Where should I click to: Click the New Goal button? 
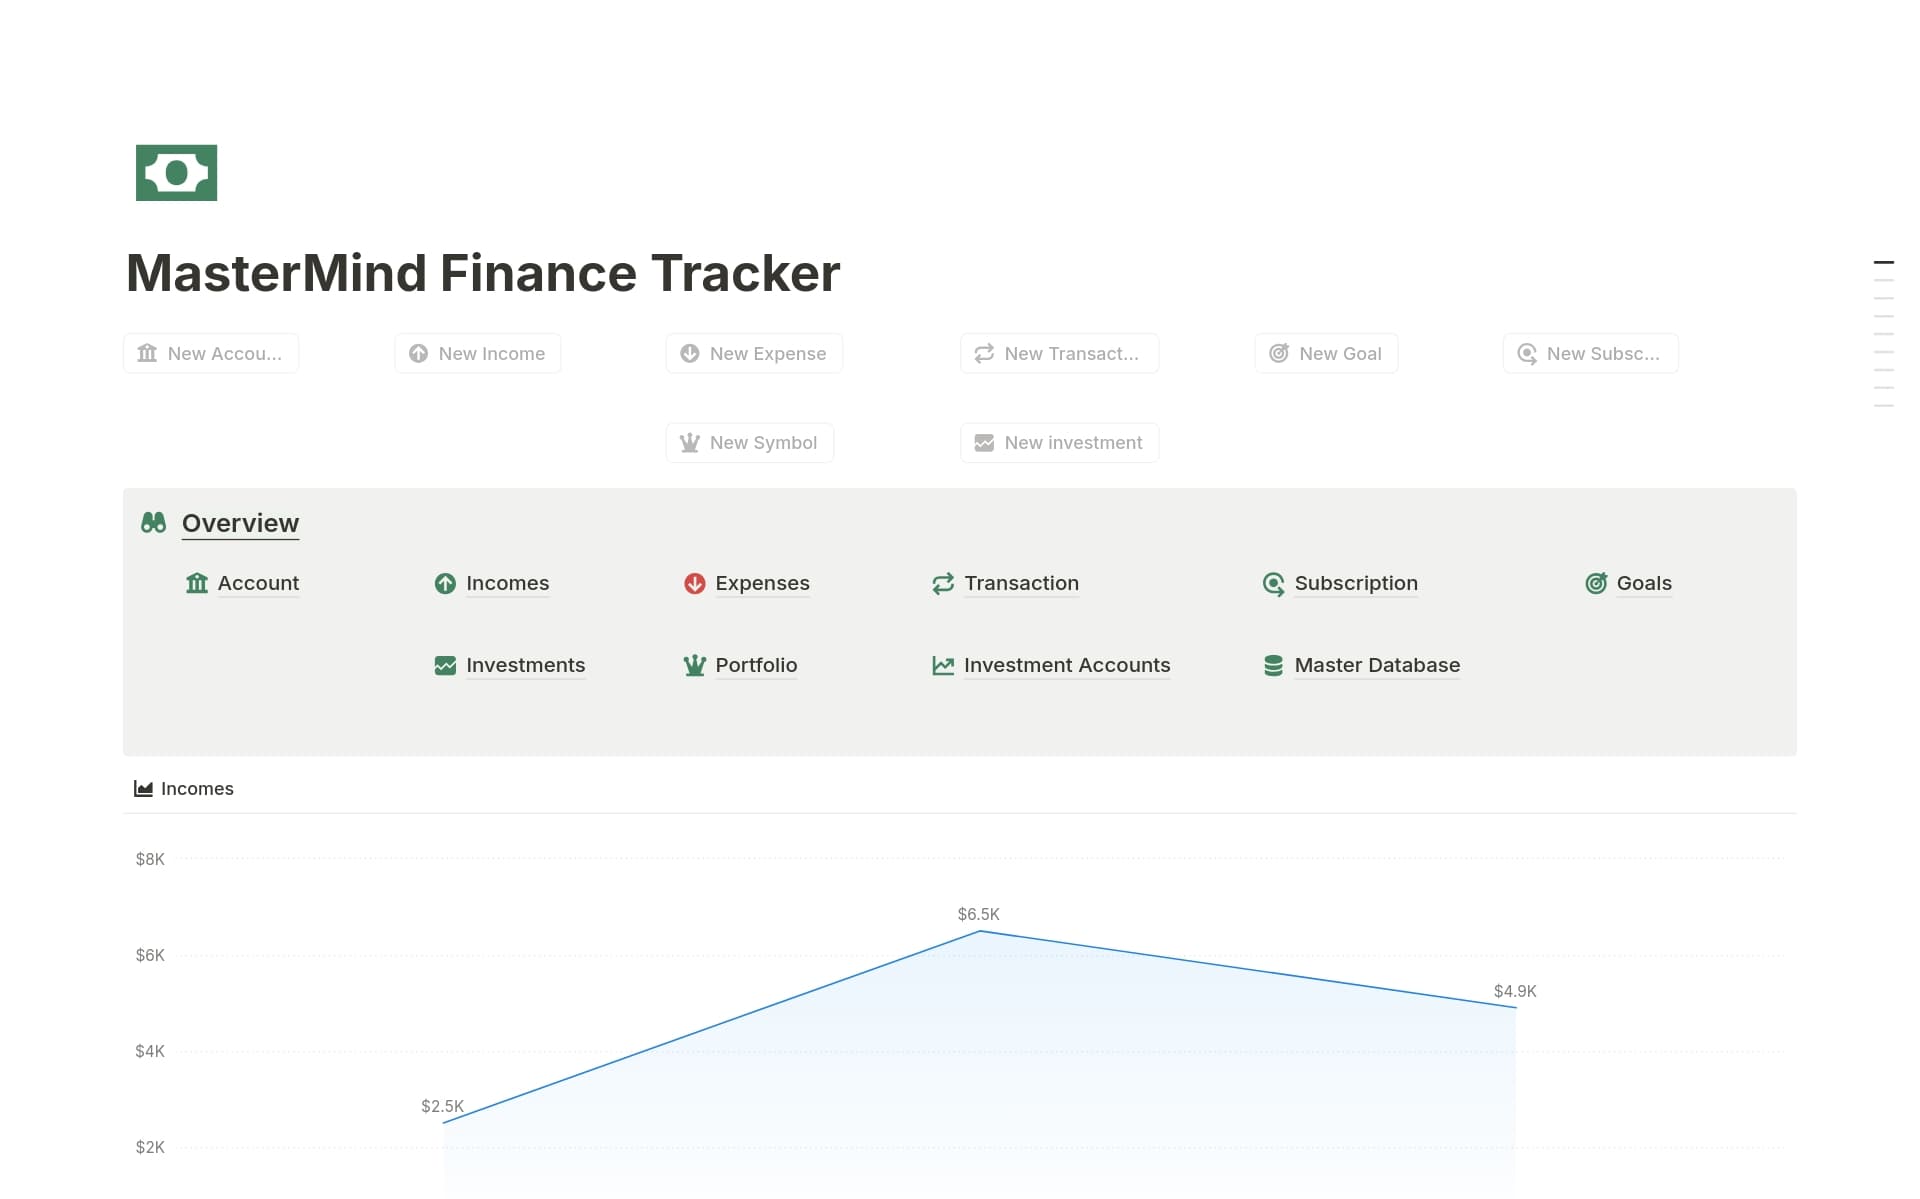(x=1326, y=353)
